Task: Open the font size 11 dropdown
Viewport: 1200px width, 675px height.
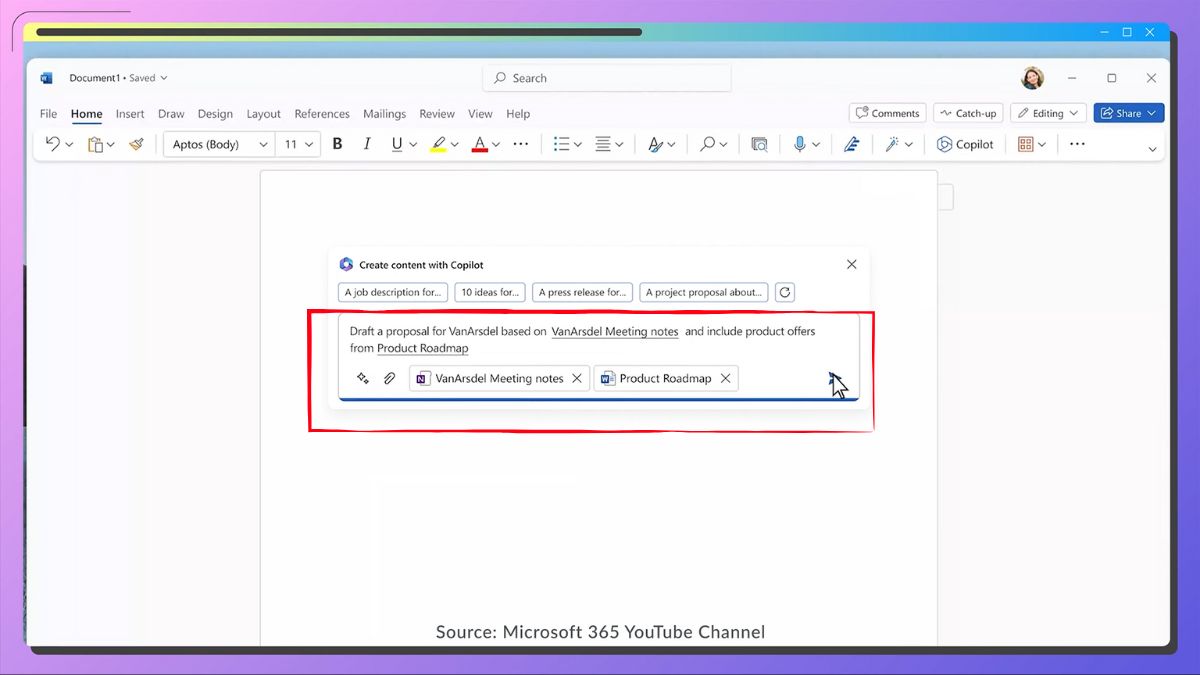Action: tap(297, 144)
